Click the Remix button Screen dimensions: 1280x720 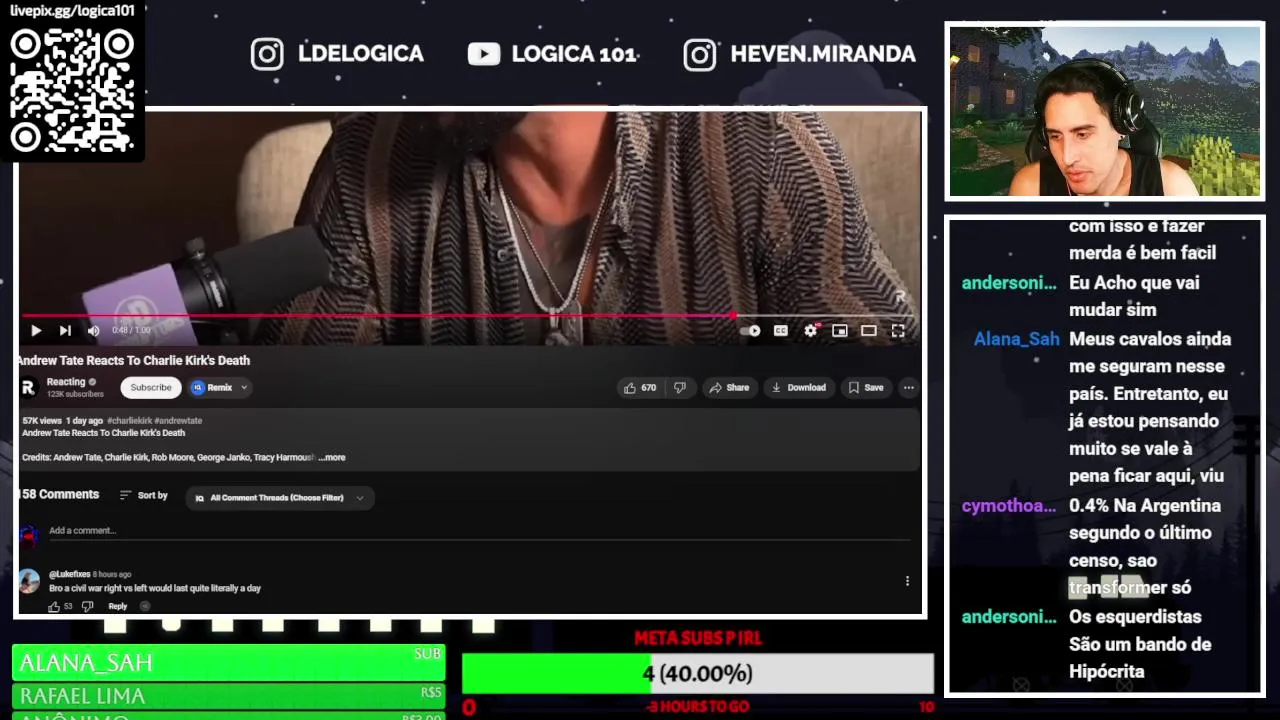[x=212, y=388]
